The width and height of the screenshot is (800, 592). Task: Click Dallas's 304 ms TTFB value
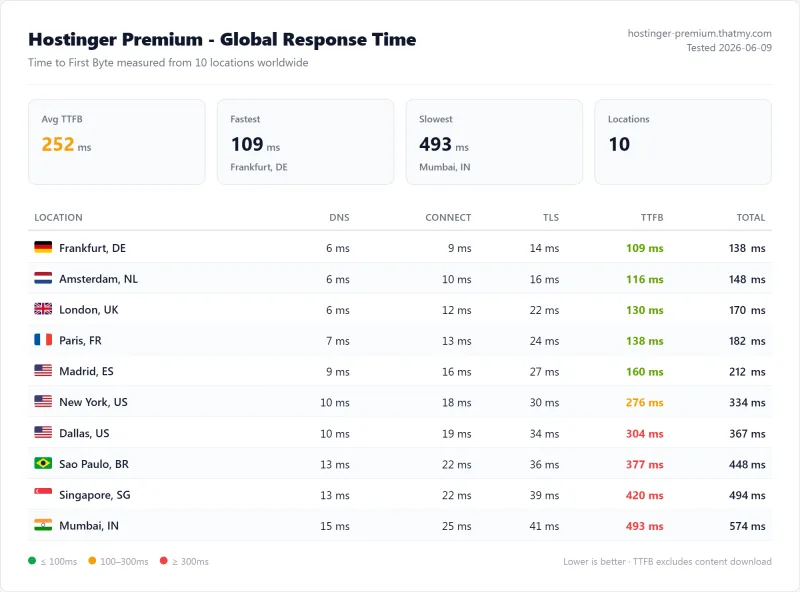pyautogui.click(x=645, y=433)
